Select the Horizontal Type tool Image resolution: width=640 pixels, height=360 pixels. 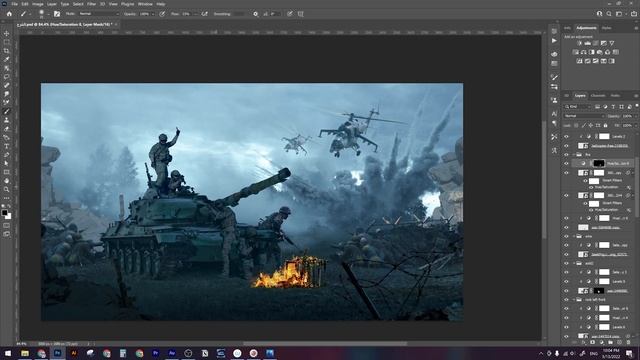7,146
